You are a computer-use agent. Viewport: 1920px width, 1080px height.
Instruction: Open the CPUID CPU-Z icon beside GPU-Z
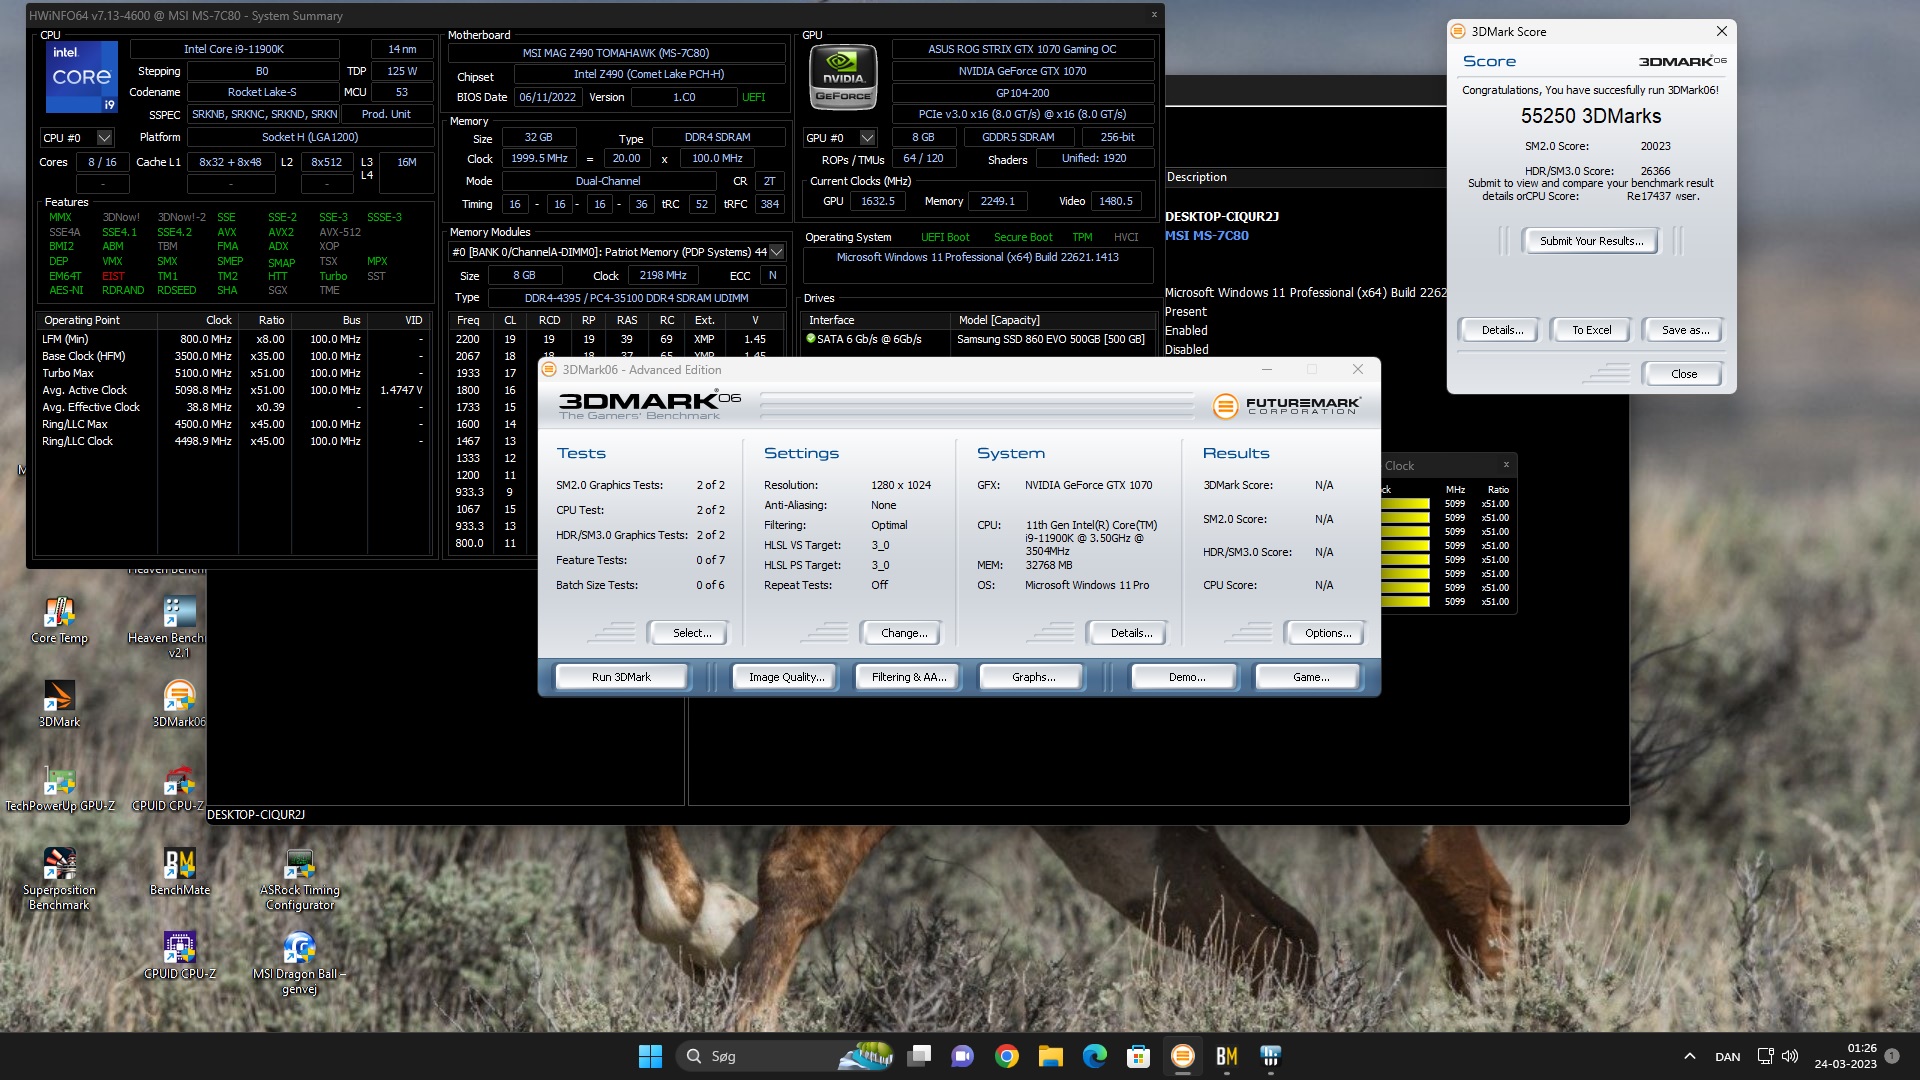[168, 787]
